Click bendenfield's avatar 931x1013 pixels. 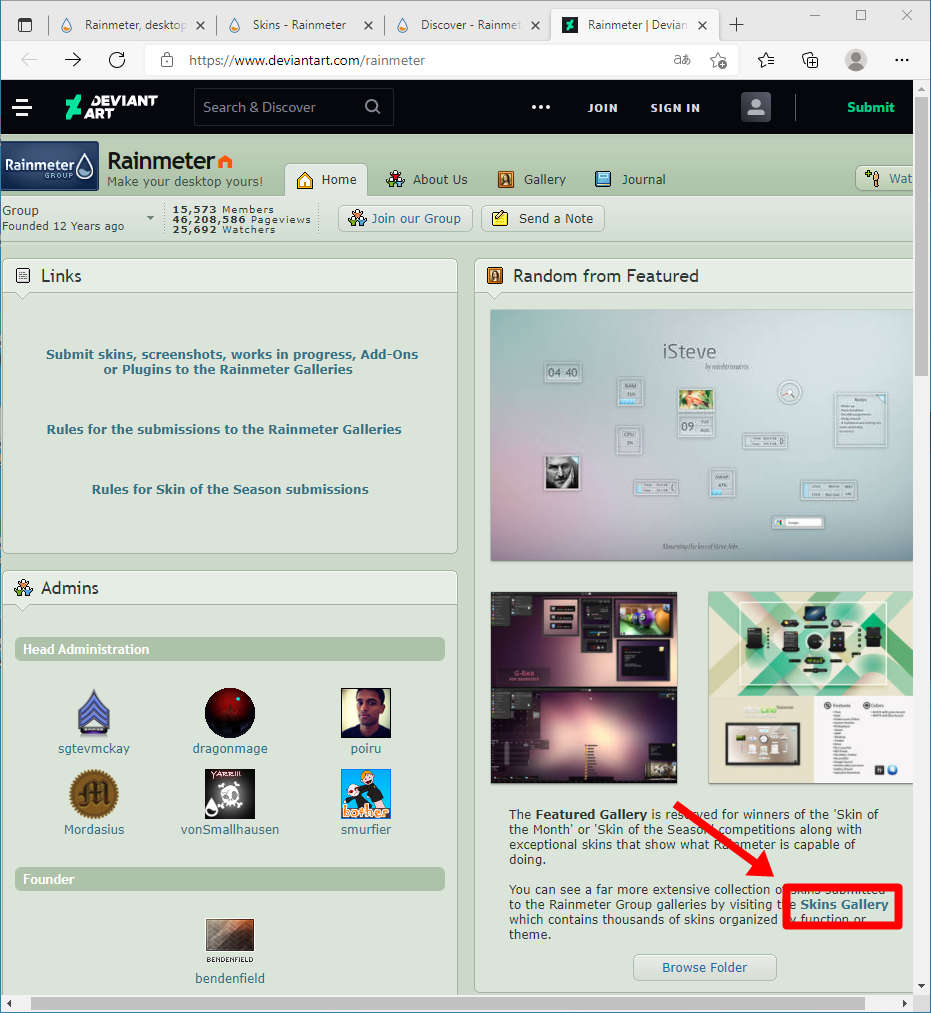pos(230,941)
